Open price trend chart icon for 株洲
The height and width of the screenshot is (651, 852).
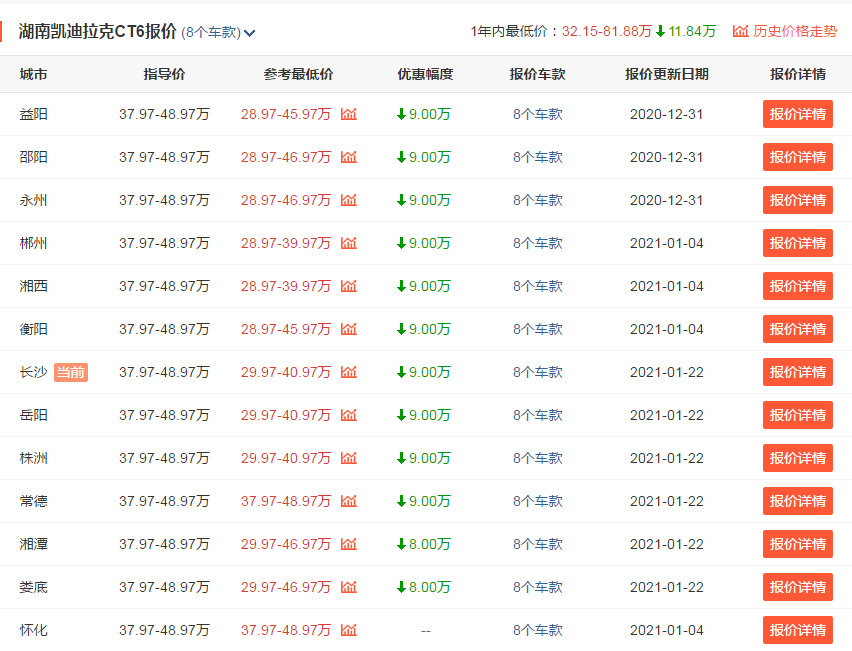pos(349,458)
